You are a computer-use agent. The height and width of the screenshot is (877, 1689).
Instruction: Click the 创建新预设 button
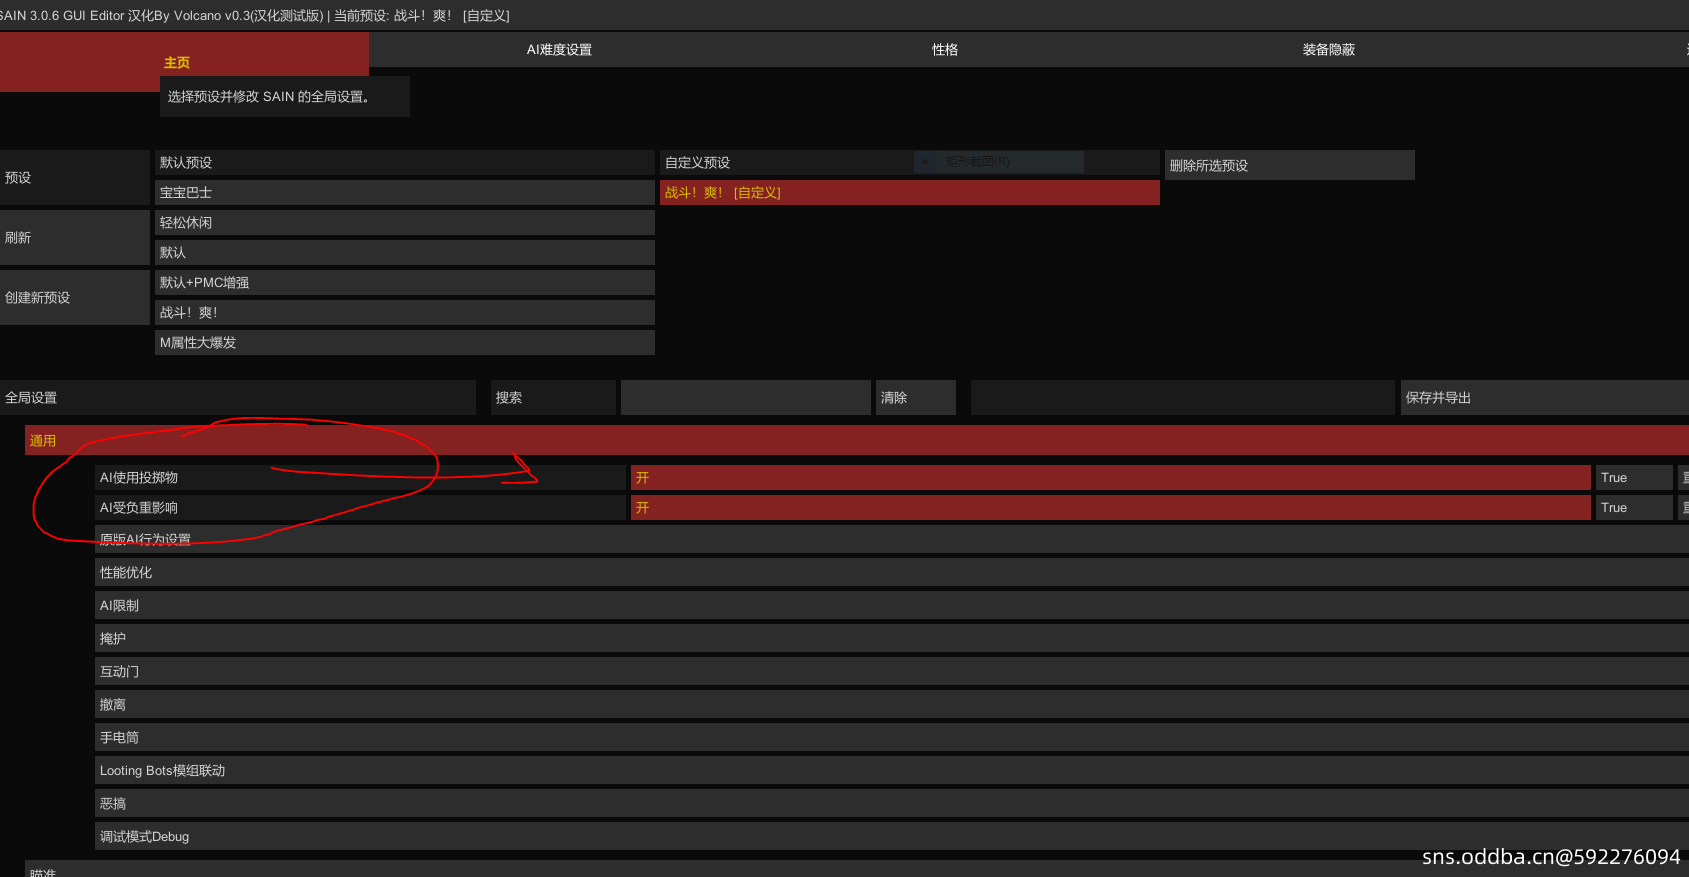tap(75, 298)
